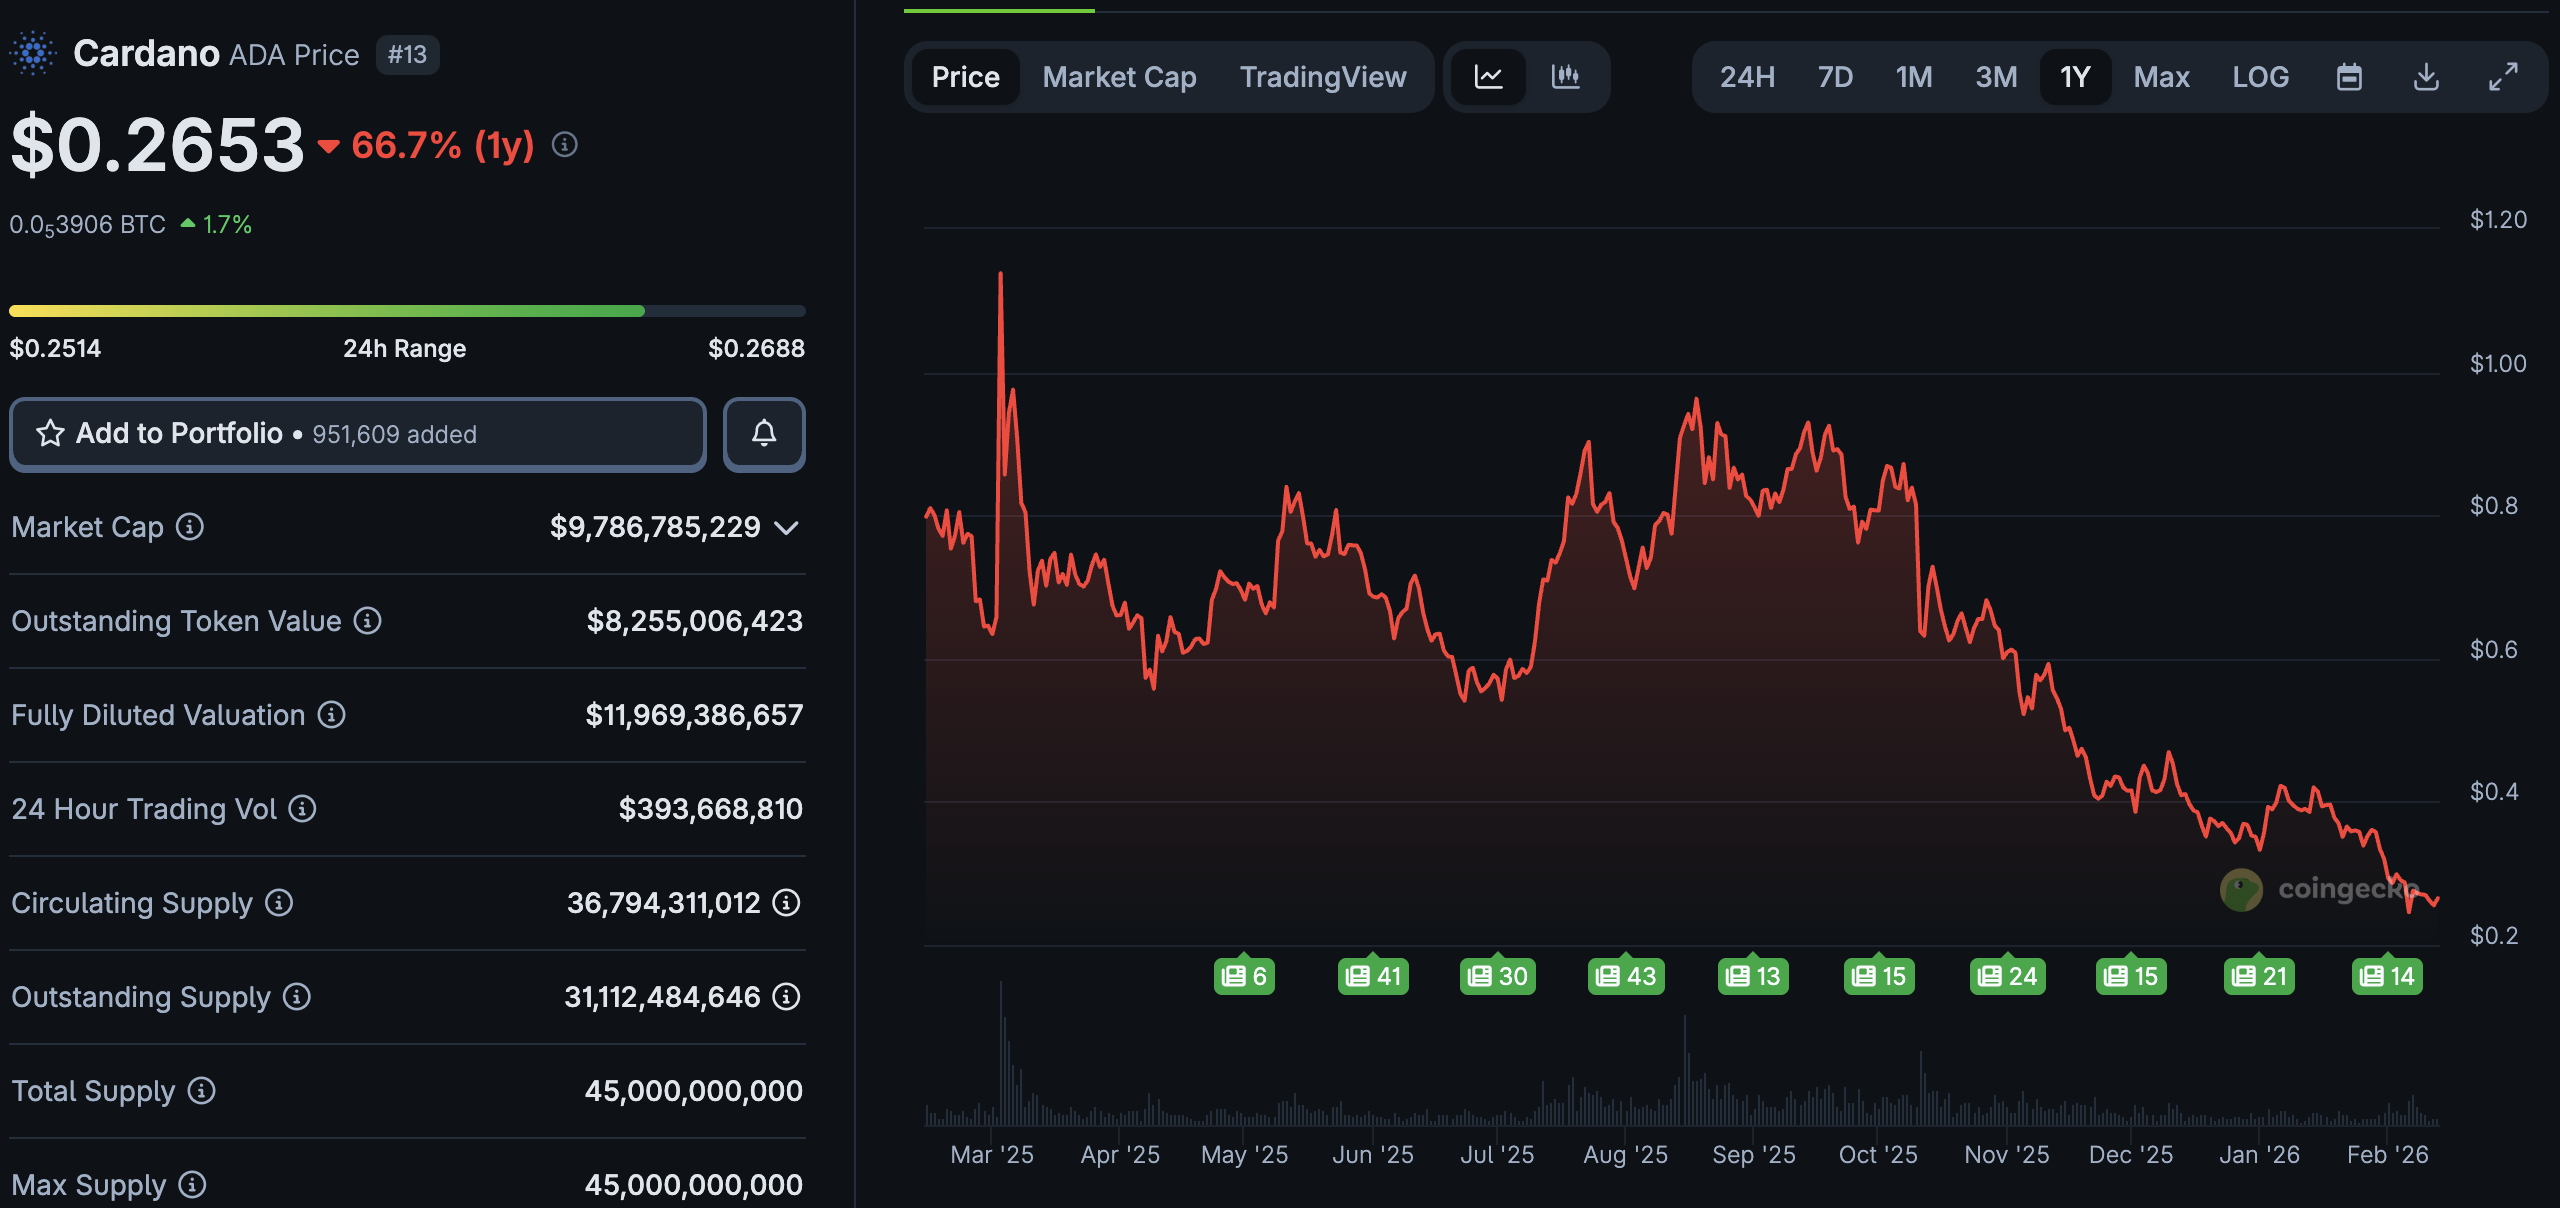This screenshot has height=1208, width=2560.
Task: Show Total Supply info icon
Action: coord(202,1091)
